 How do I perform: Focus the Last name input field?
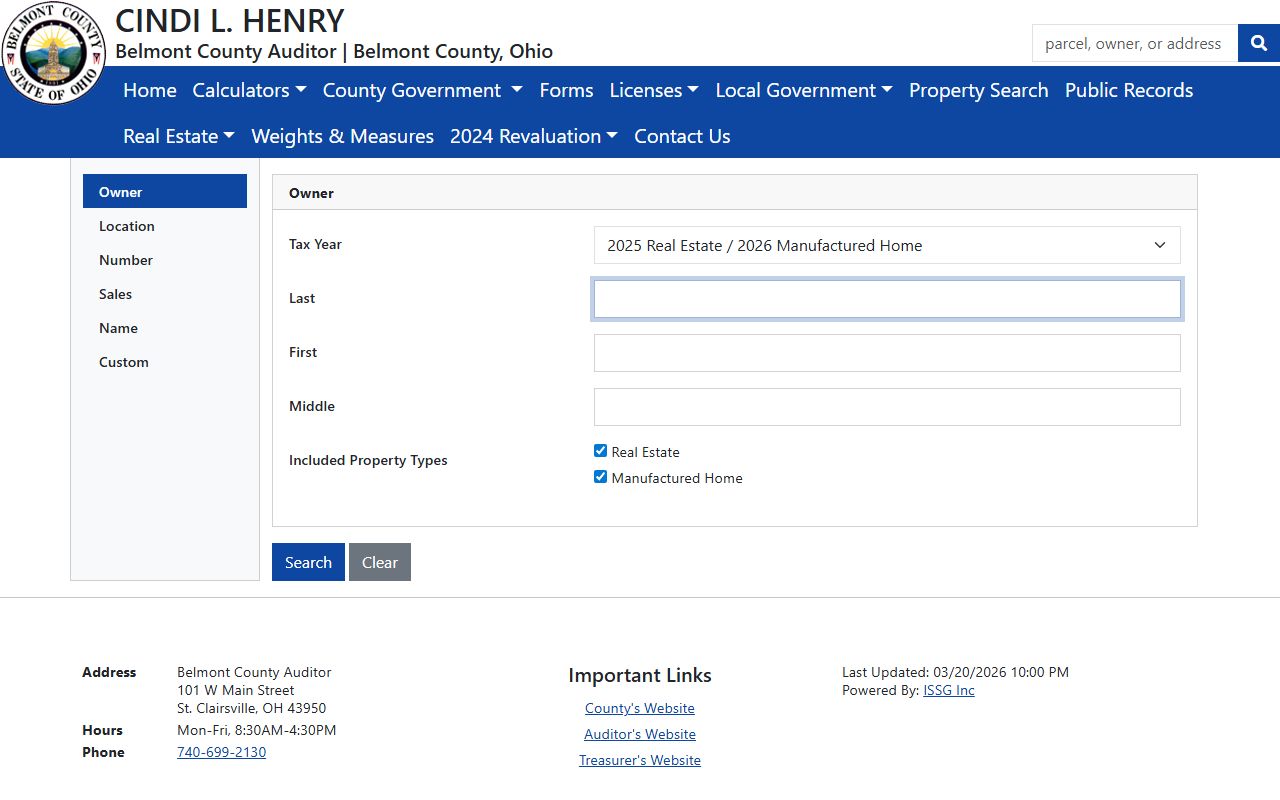tap(887, 299)
